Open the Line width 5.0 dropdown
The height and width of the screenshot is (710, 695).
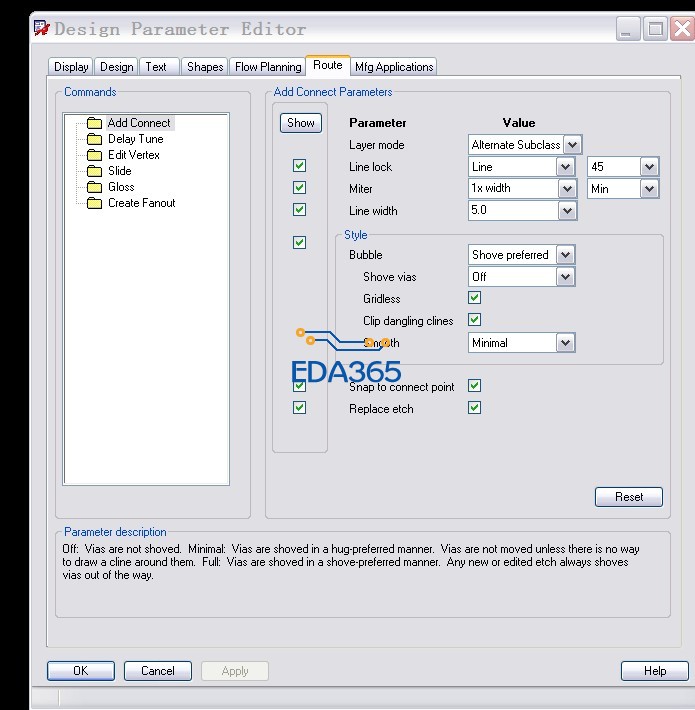[567, 211]
